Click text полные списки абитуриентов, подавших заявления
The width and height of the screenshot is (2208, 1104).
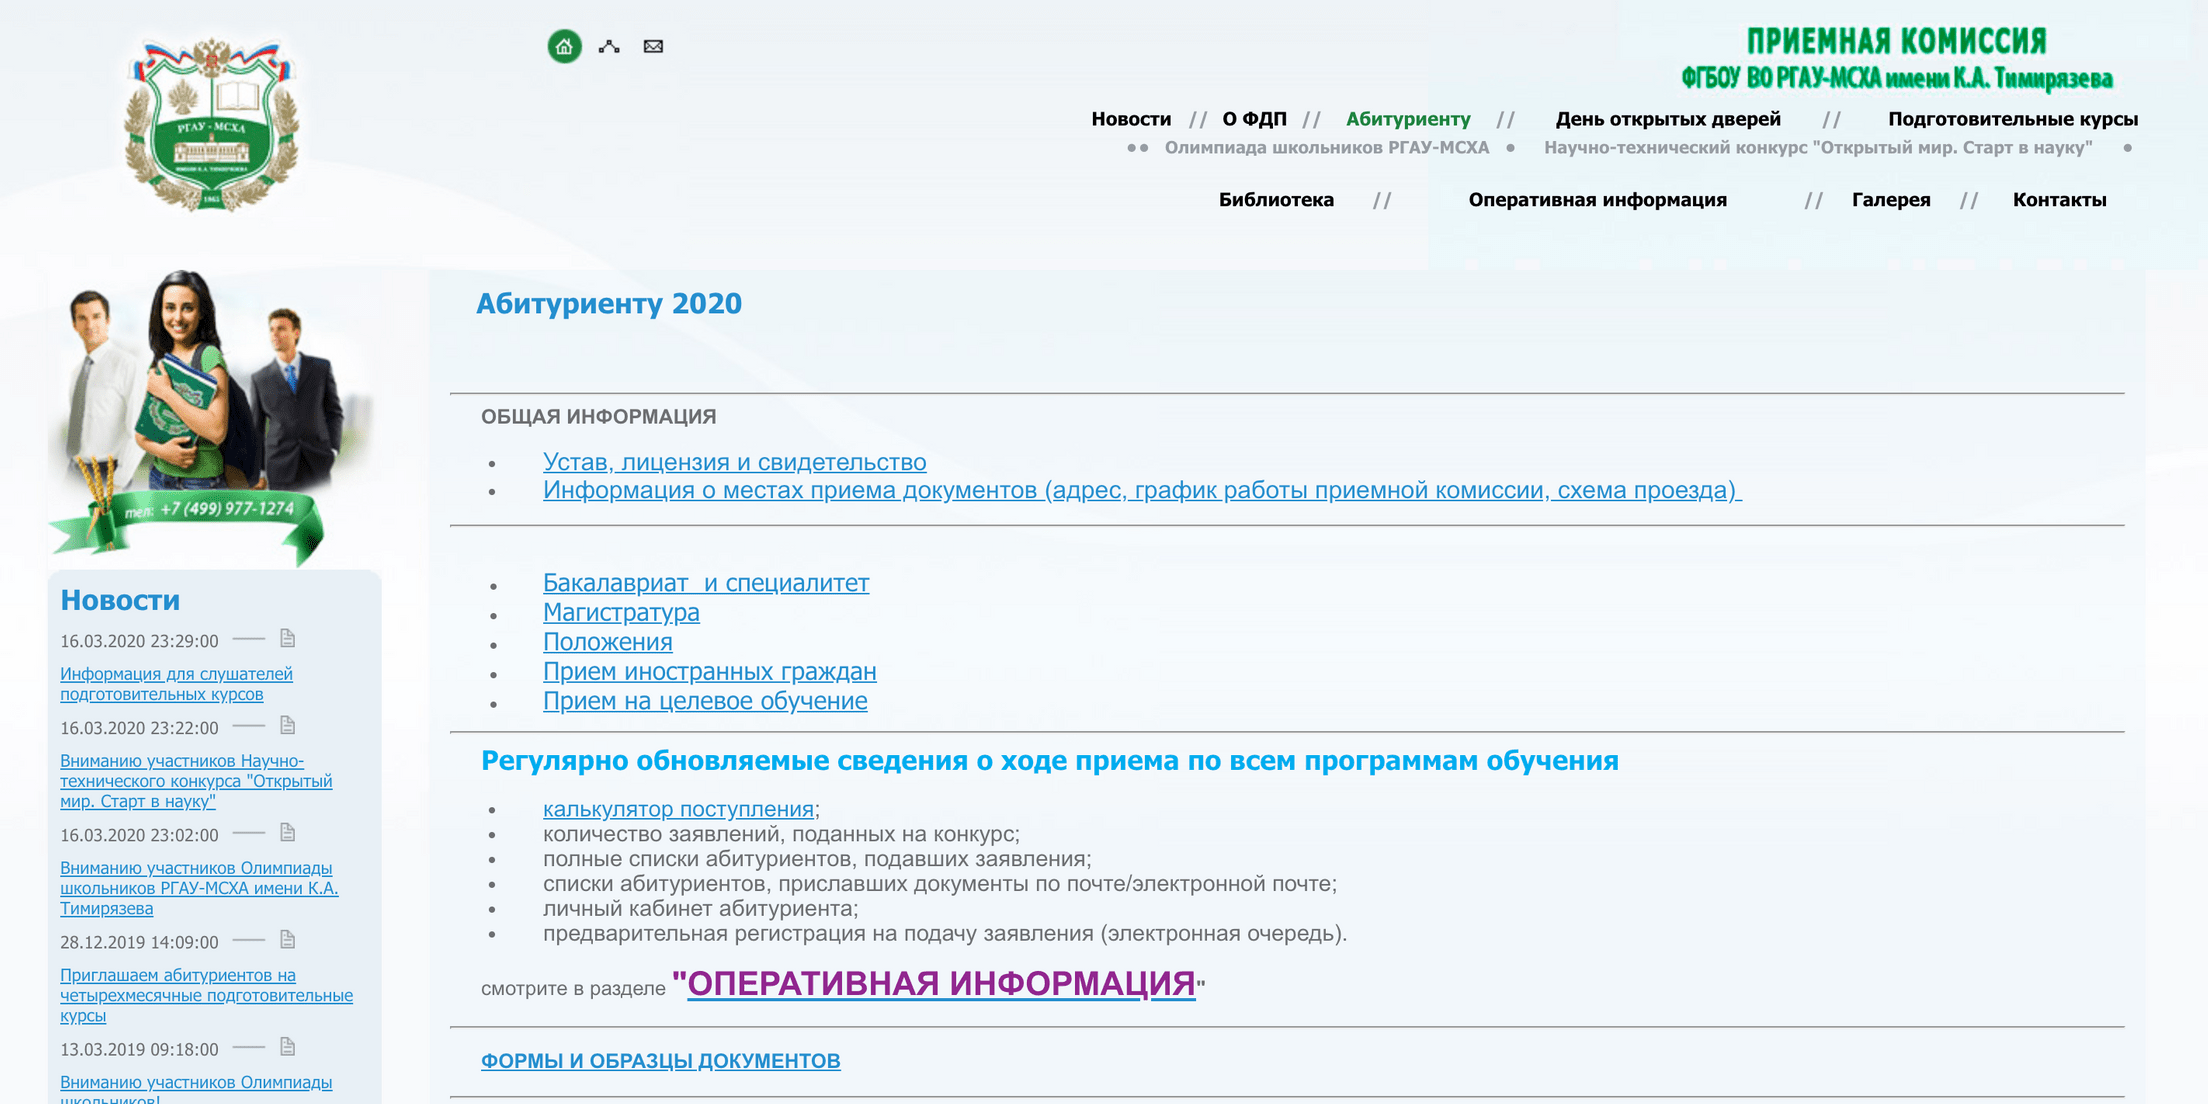coord(817,859)
